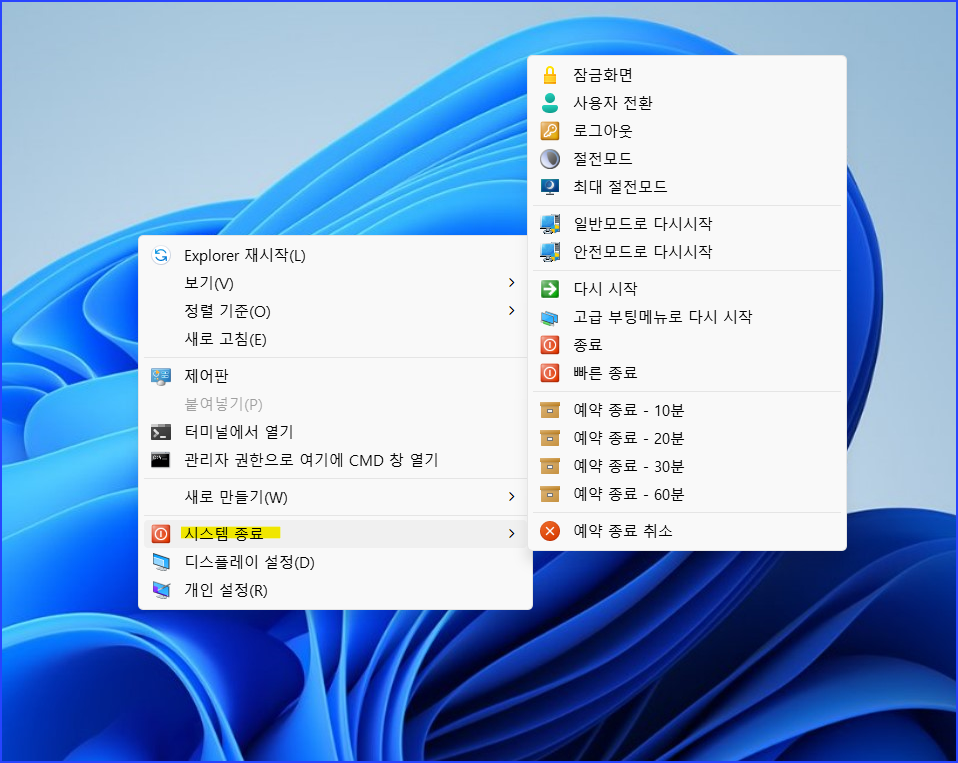Screen dimensions: 958x763
Task: Choose 잠금화면 in the submenu
Action: click(687, 75)
